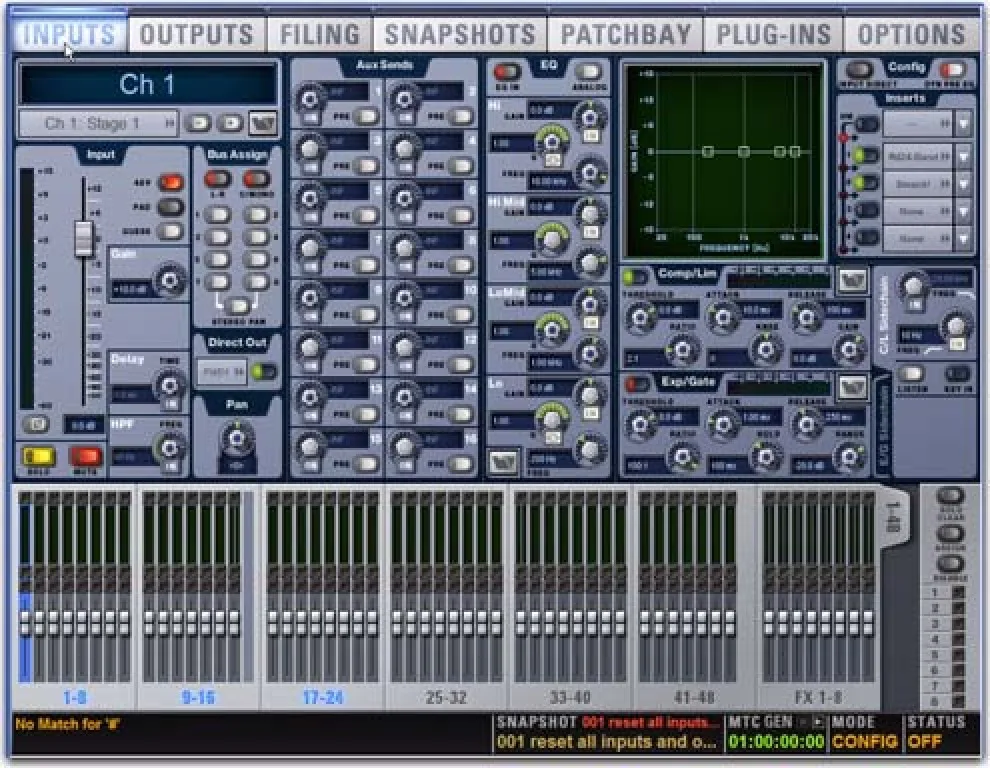The height and width of the screenshot is (768, 990).
Task: Open the third insert slot dropdown arrow
Action: (x=963, y=184)
